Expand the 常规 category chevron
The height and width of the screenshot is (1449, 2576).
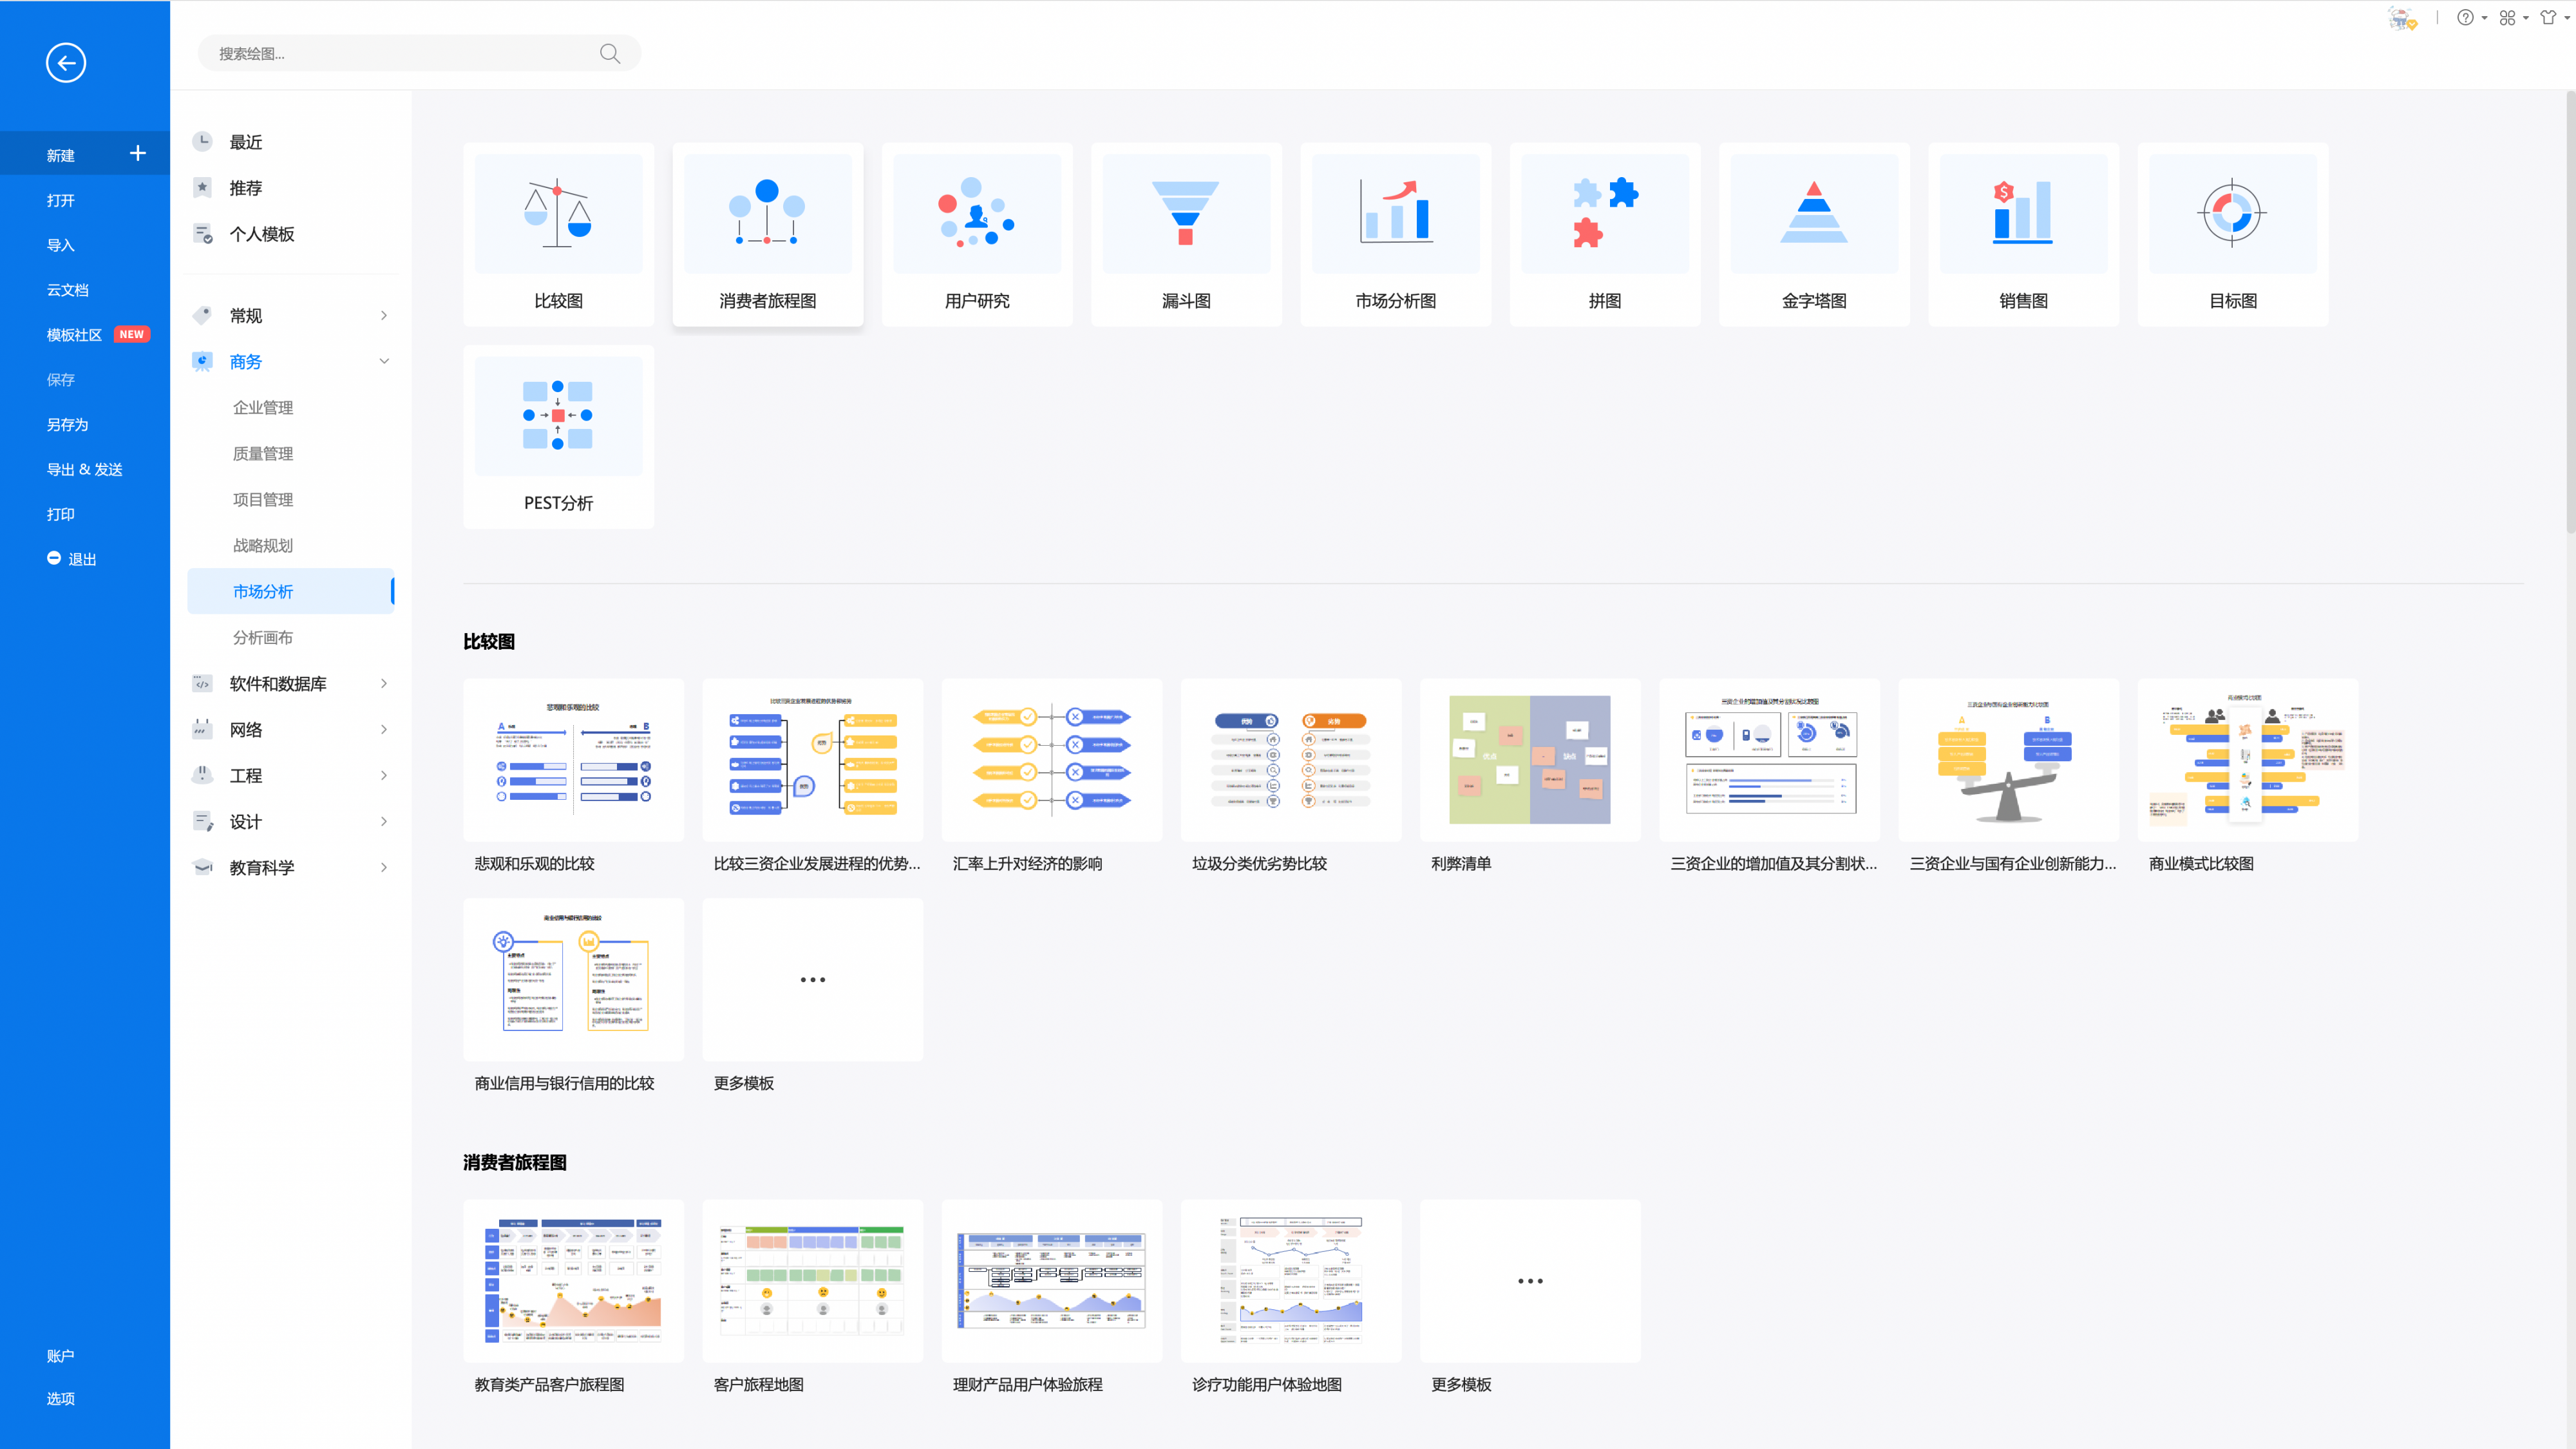pos(384,315)
